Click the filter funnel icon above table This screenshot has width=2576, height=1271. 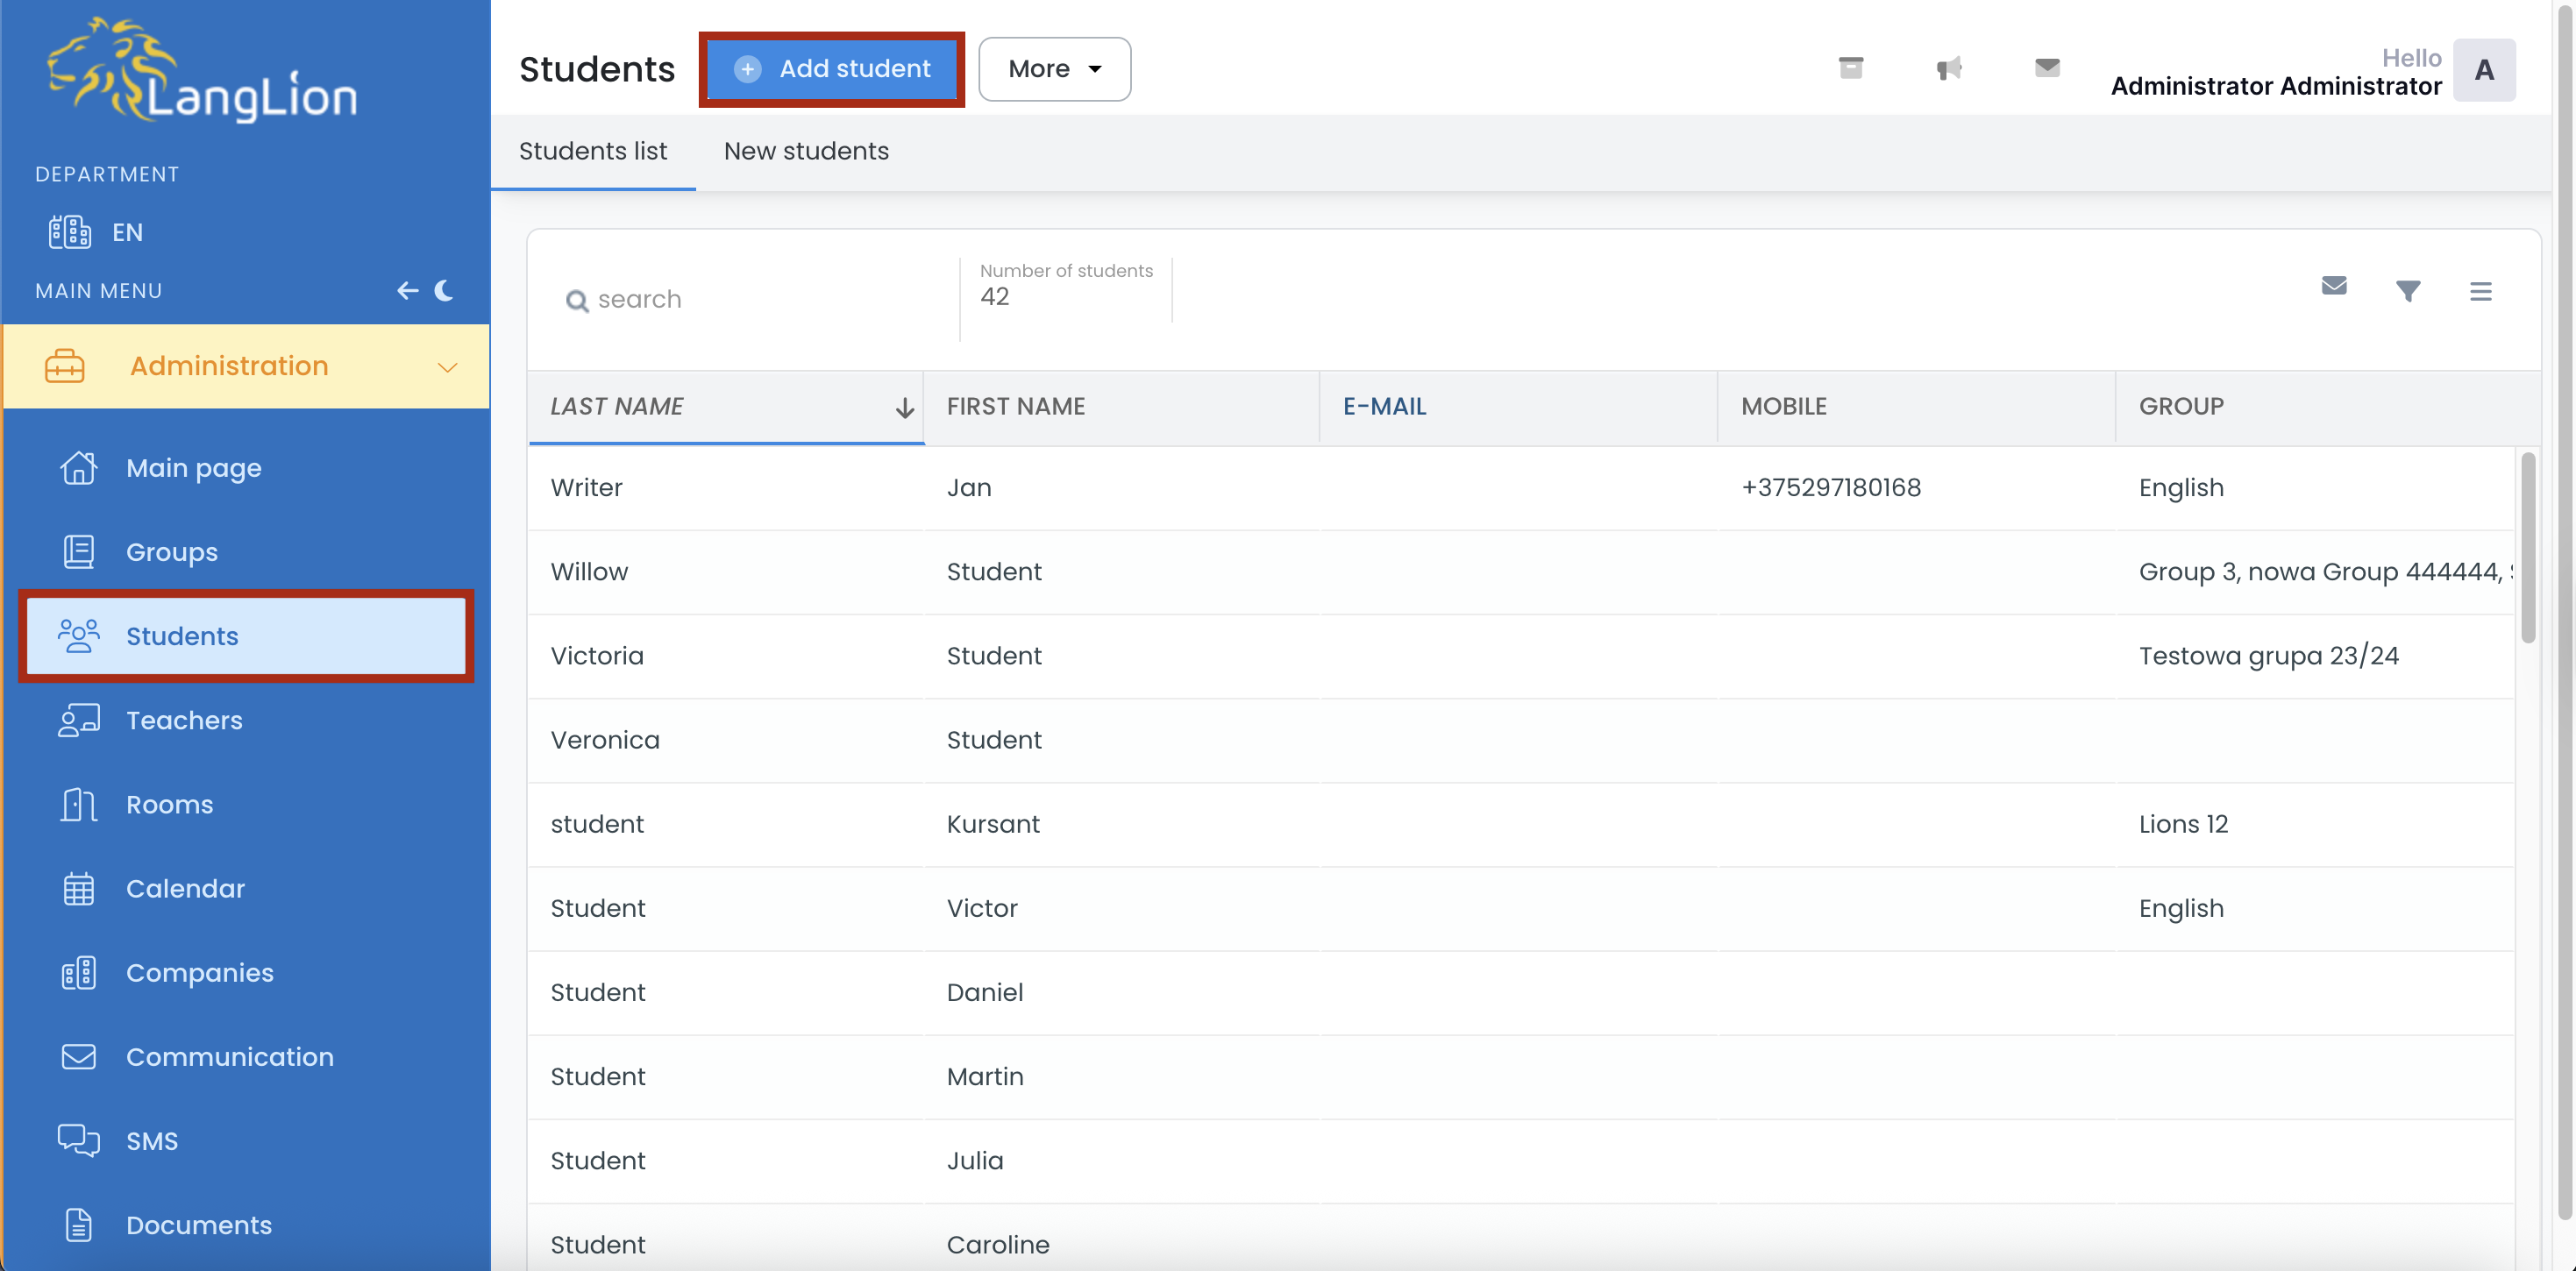pyautogui.click(x=2408, y=291)
